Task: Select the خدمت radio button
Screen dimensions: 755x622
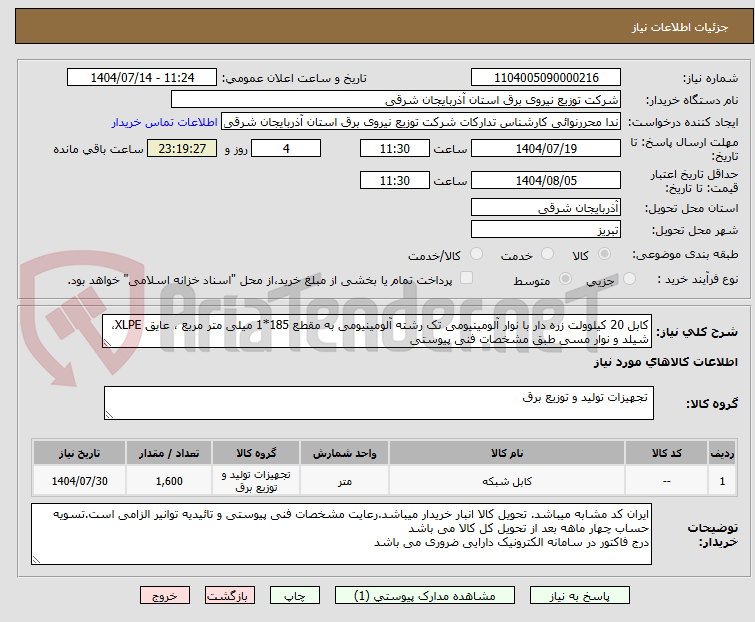Action: coord(547,254)
